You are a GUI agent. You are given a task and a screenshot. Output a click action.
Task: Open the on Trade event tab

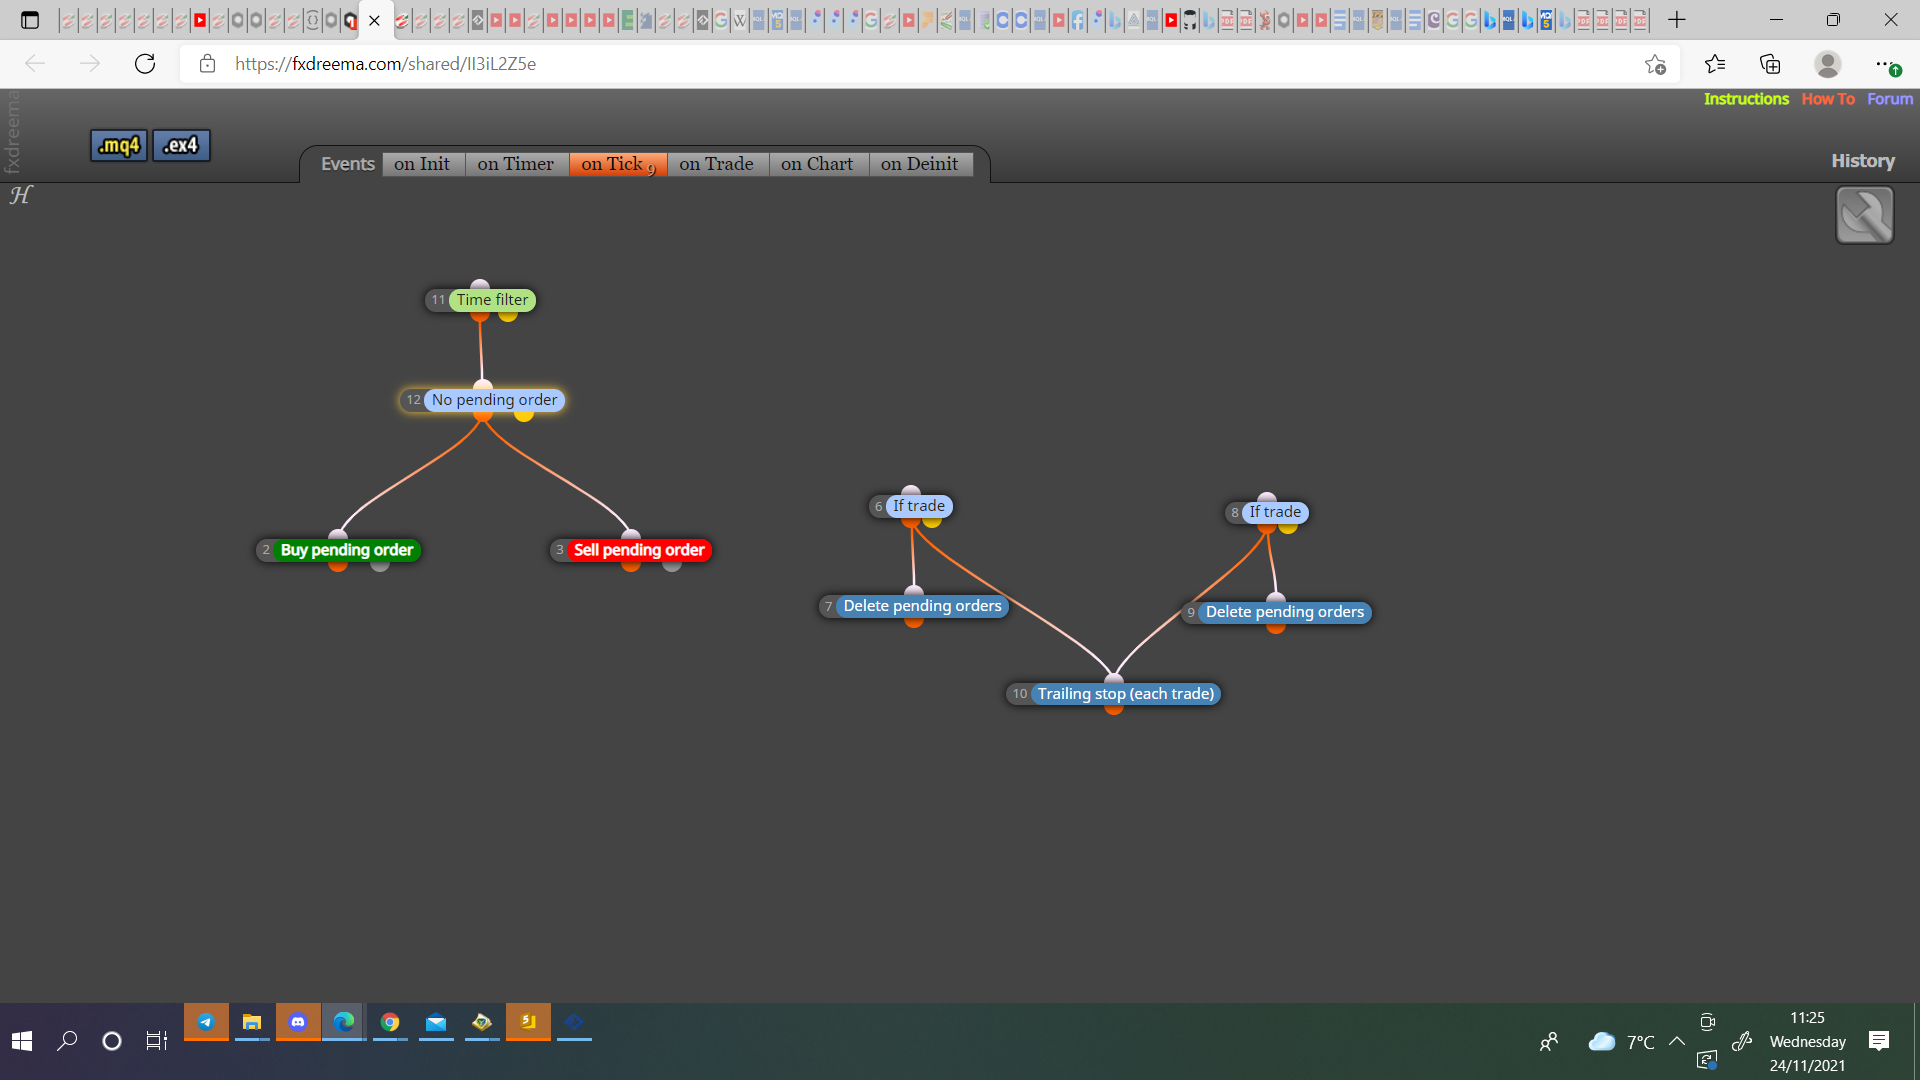(x=716, y=164)
